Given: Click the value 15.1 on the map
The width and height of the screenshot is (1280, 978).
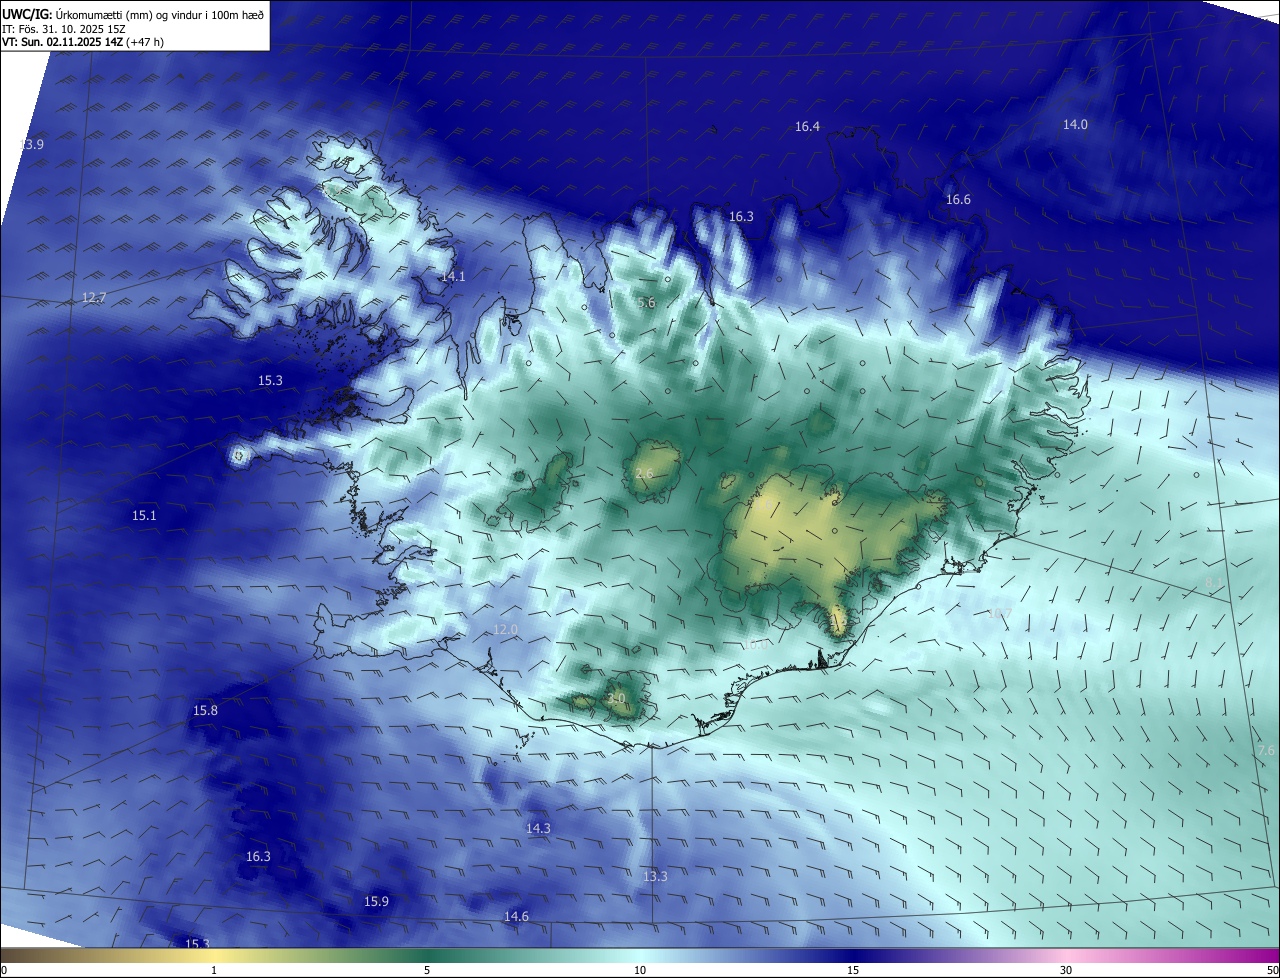Looking at the screenshot, I should coord(144,516).
